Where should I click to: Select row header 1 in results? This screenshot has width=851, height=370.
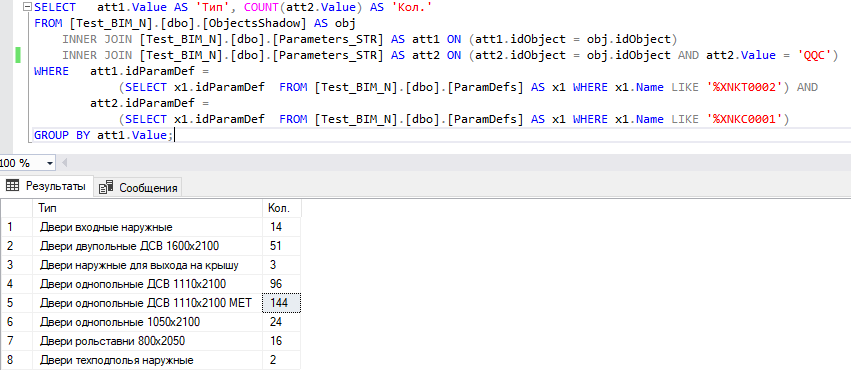pyautogui.click(x=17, y=227)
